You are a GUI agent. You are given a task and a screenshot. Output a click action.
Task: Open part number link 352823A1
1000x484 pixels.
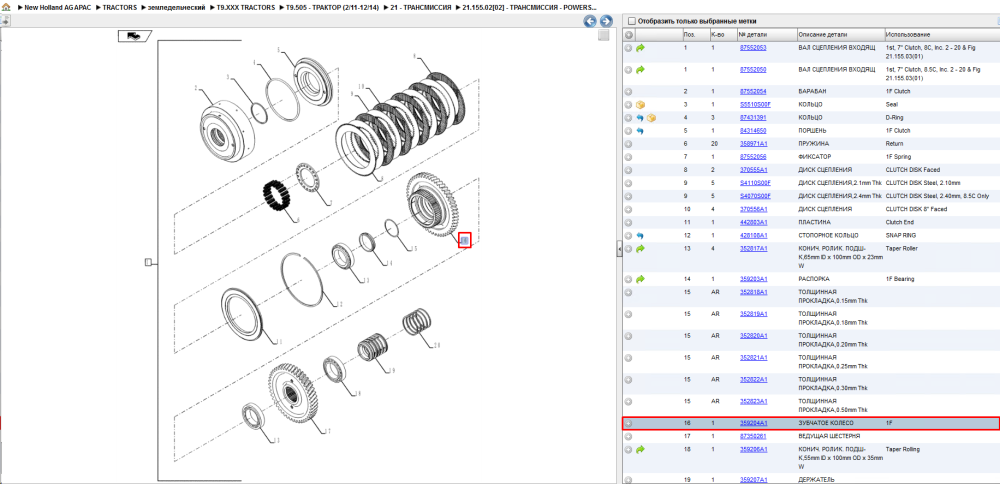[753, 402]
